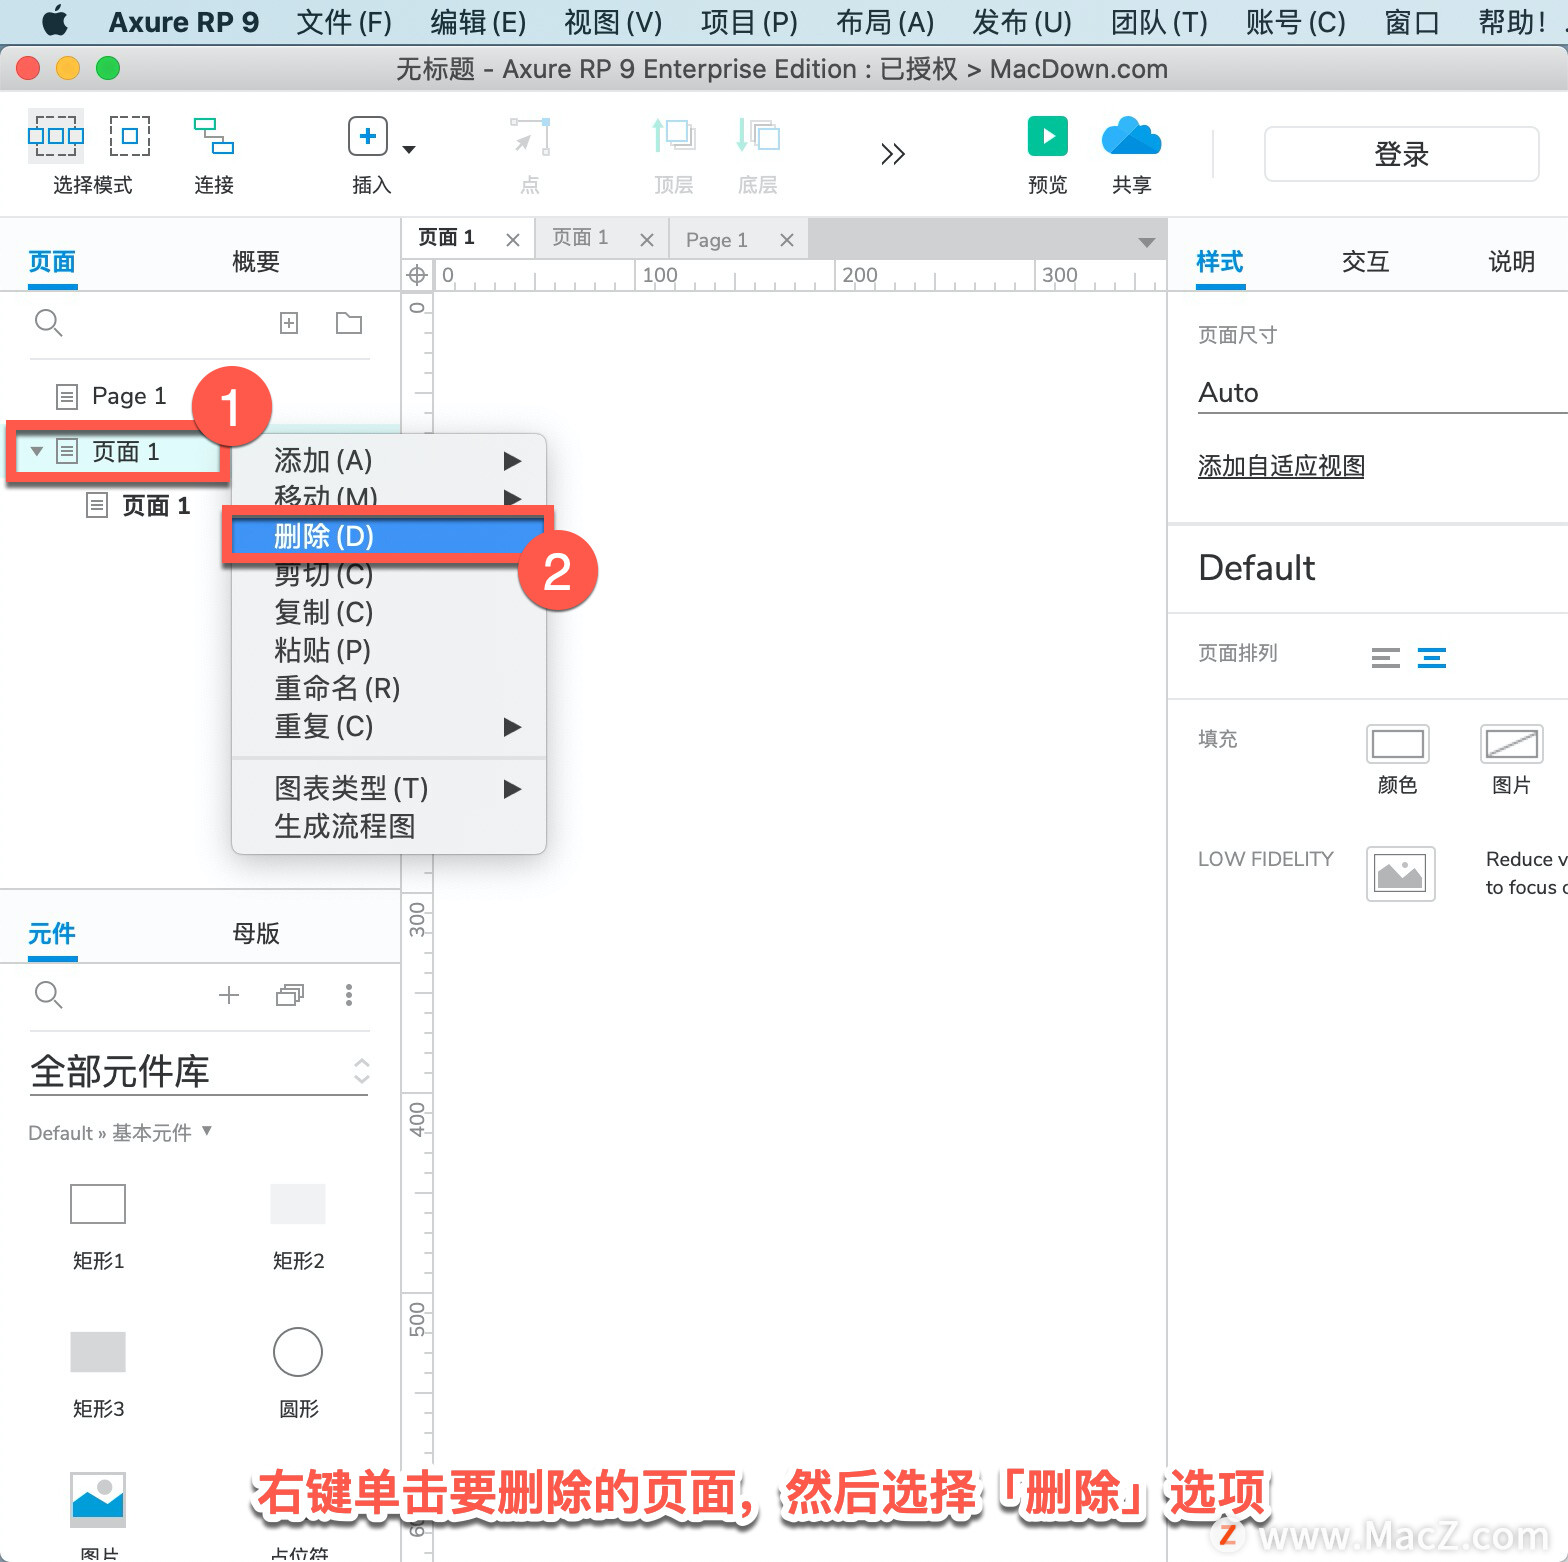Screen dimensions: 1568x1562
Task: Choose 添加 (A) from context menu
Action: pos(389,460)
